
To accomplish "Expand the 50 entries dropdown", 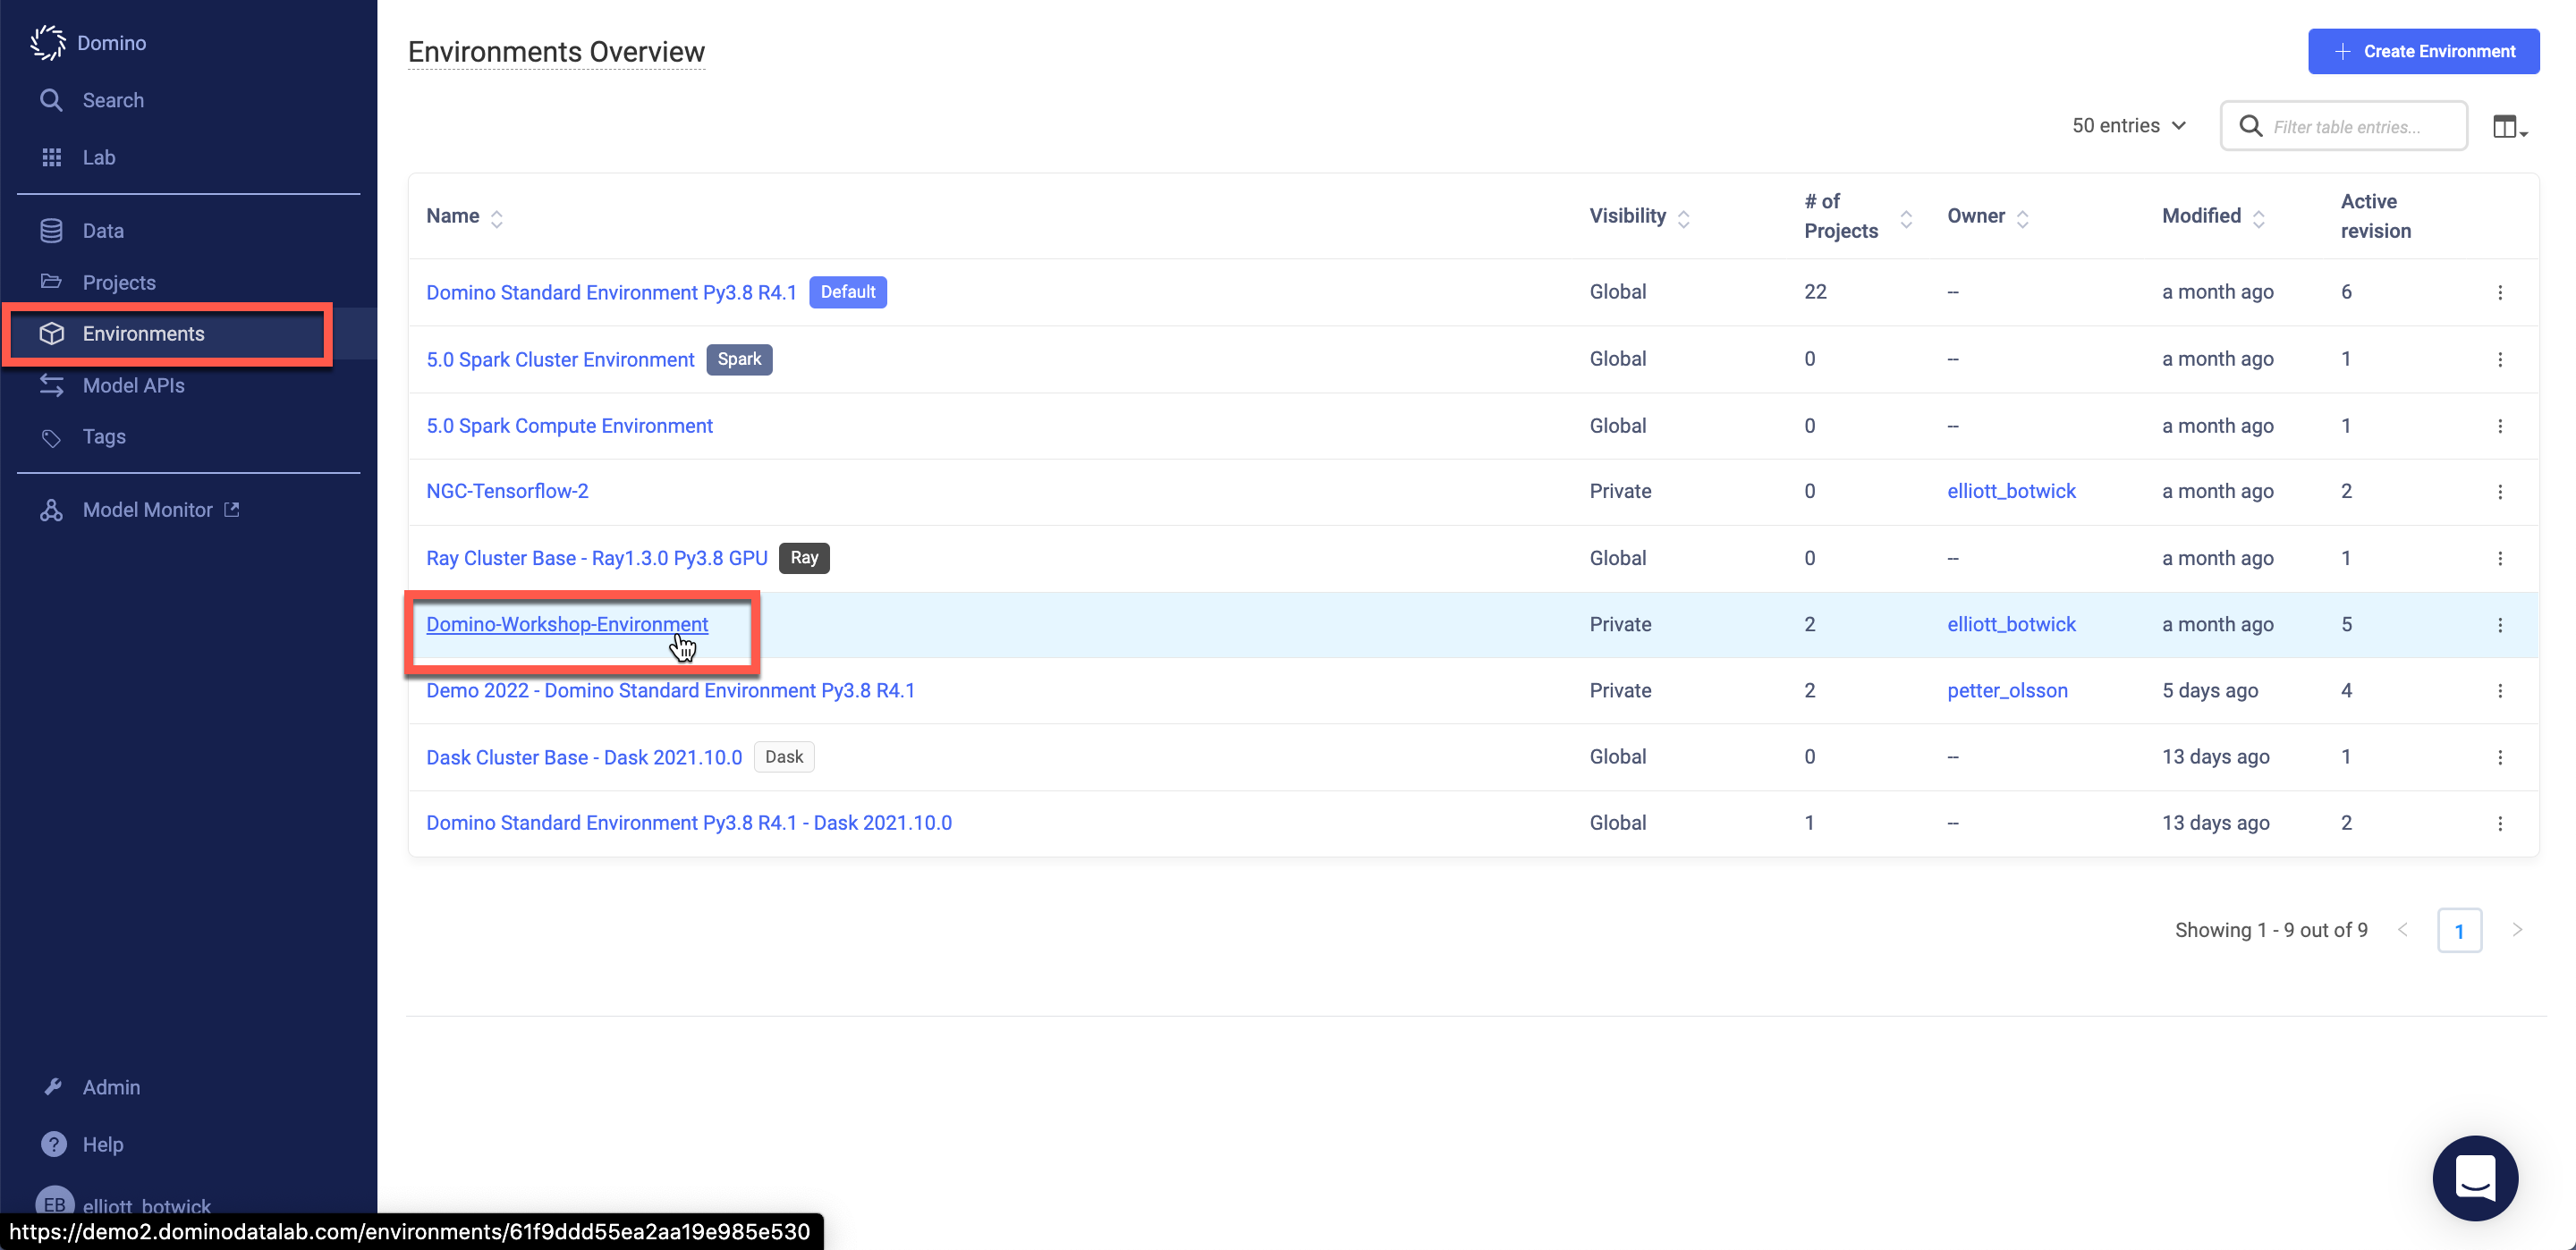I will 2129,126.
